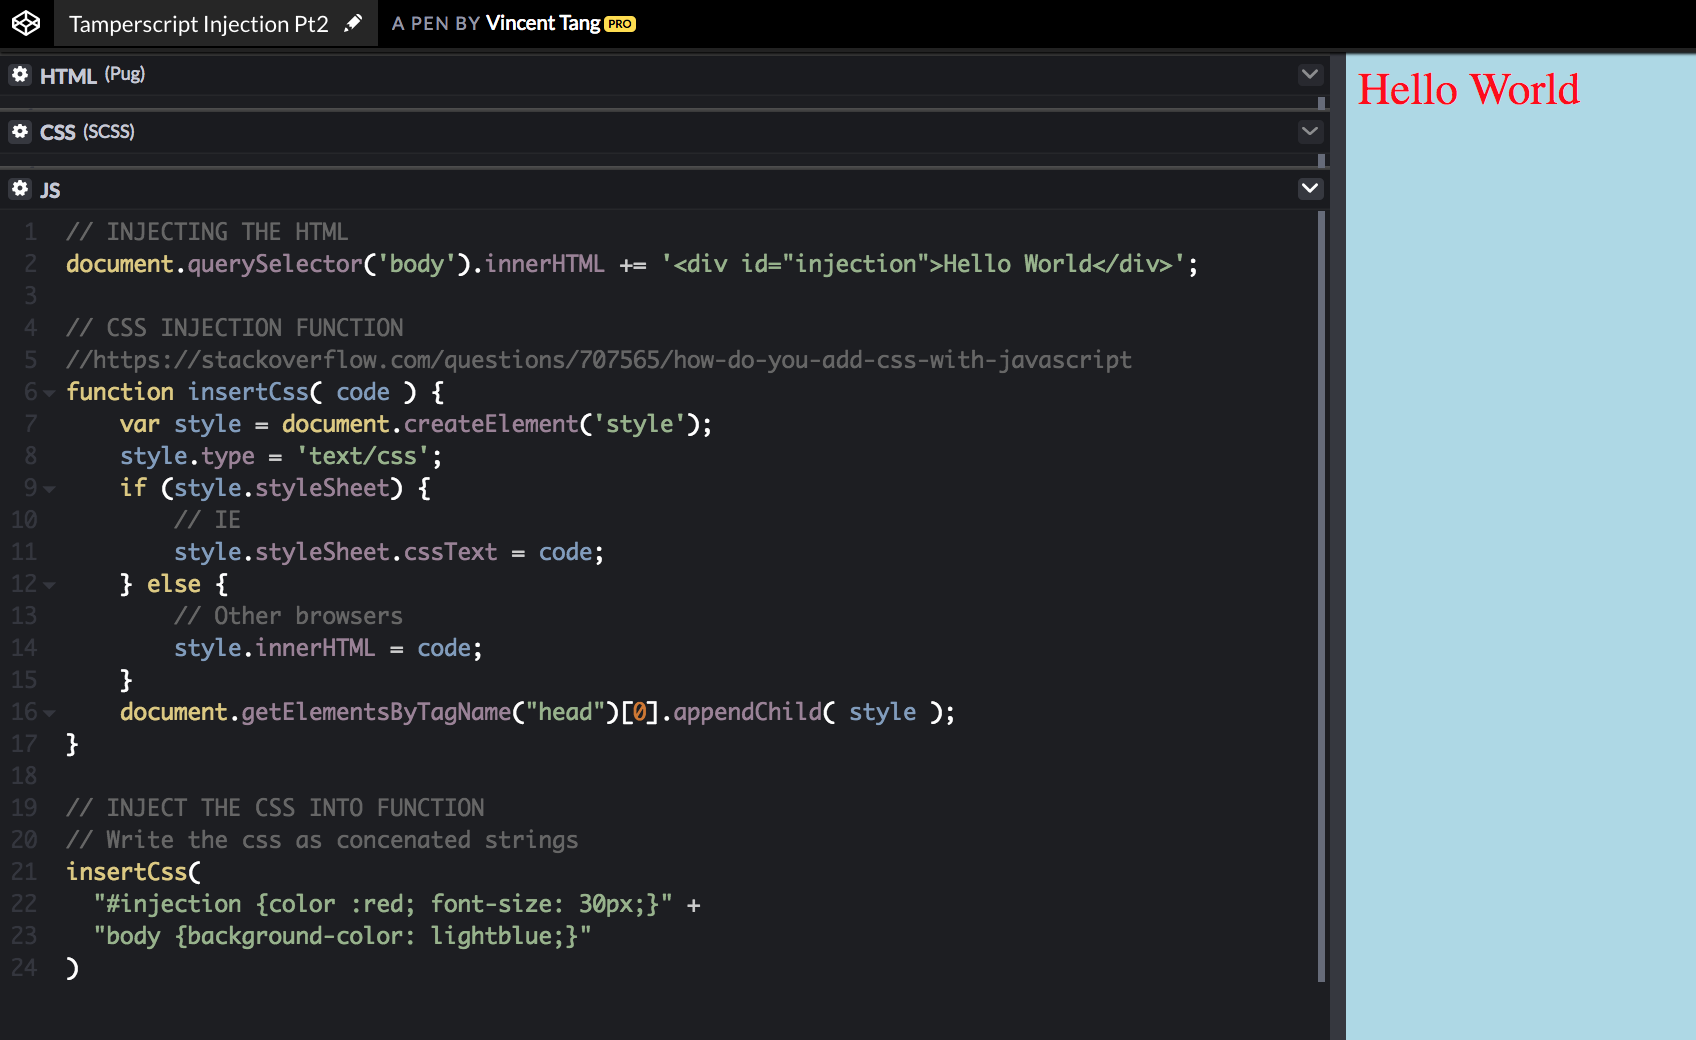1696x1040 pixels.
Task: Click the '// INJECTING THE HTML' comment
Action: click(x=207, y=232)
